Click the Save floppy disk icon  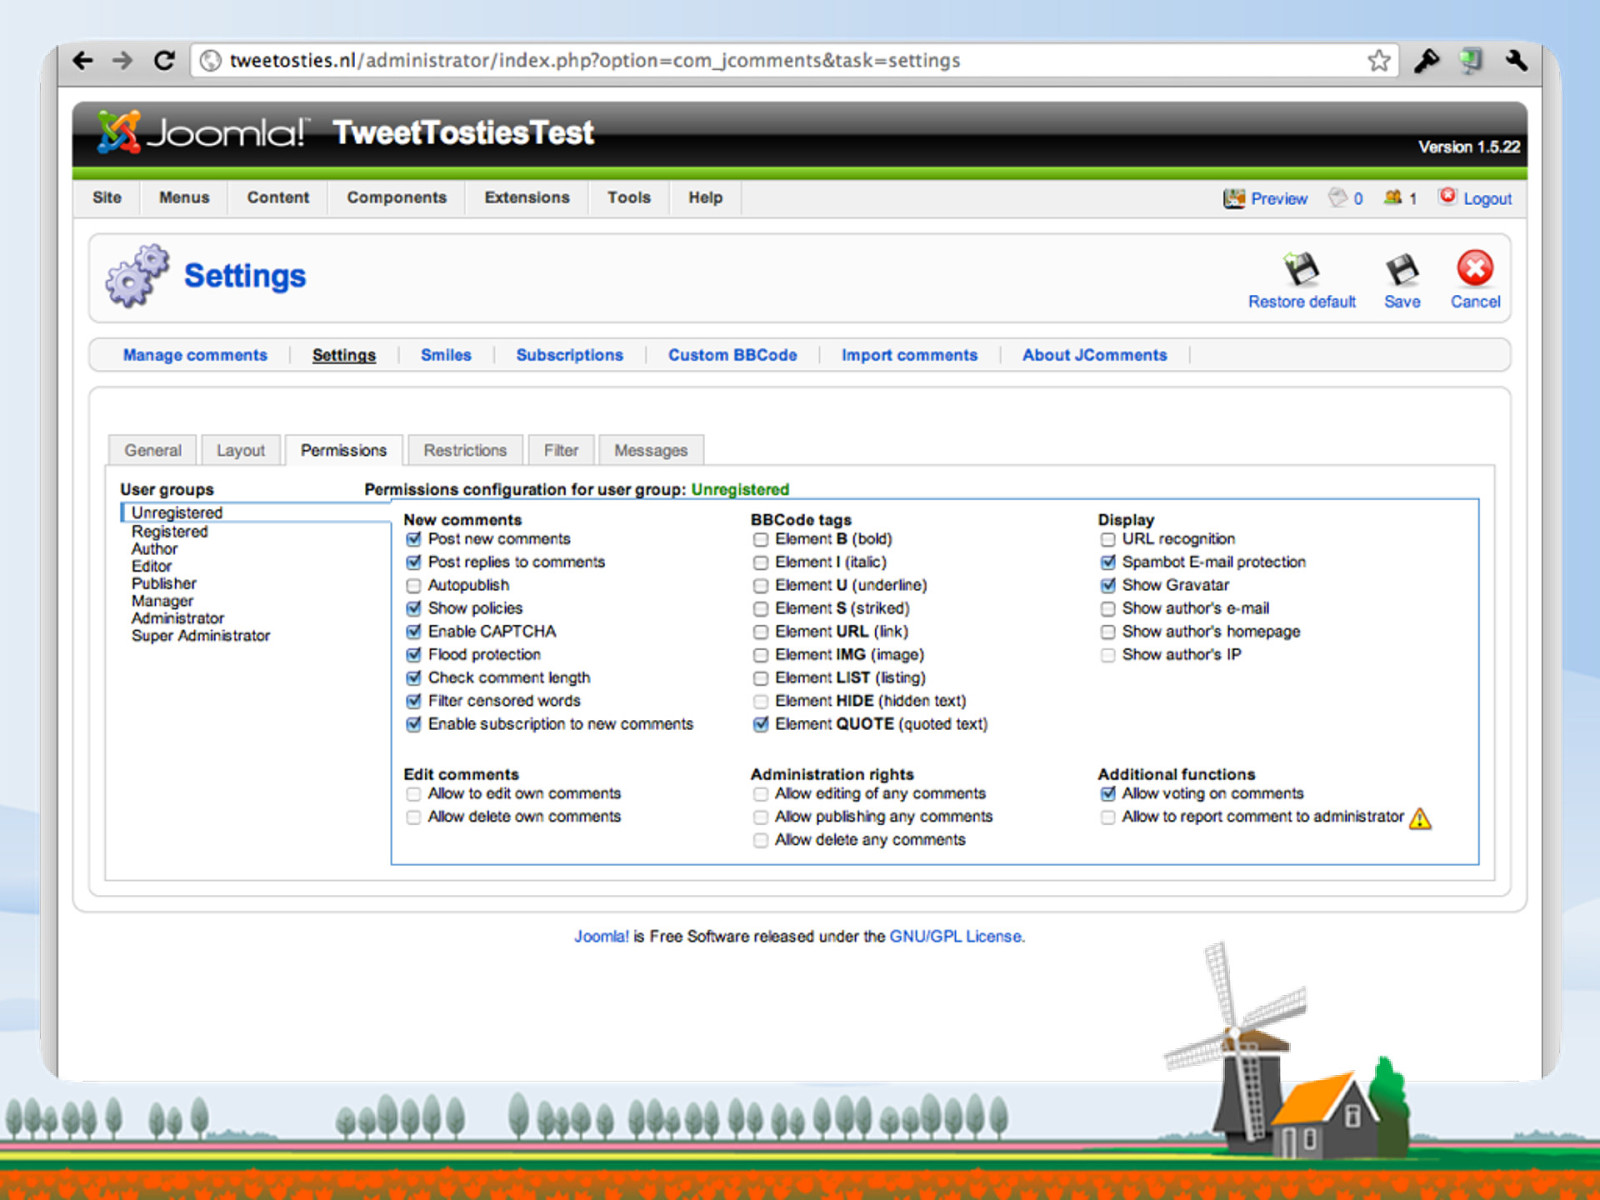[1402, 269]
